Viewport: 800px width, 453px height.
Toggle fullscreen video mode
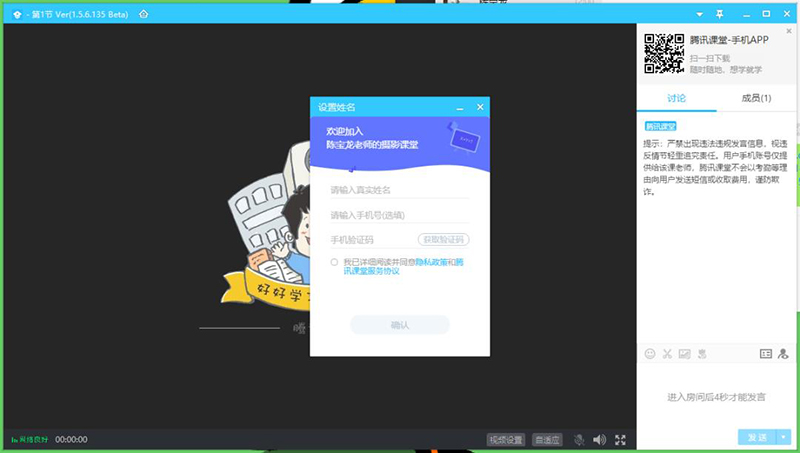621,439
